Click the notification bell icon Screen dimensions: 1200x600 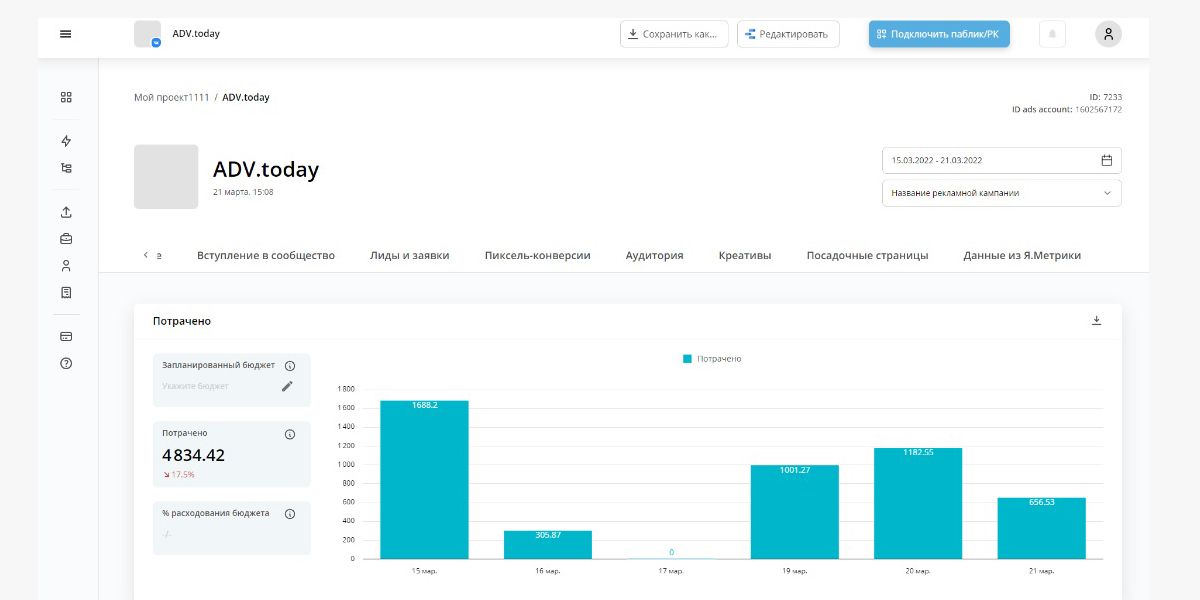1052,34
